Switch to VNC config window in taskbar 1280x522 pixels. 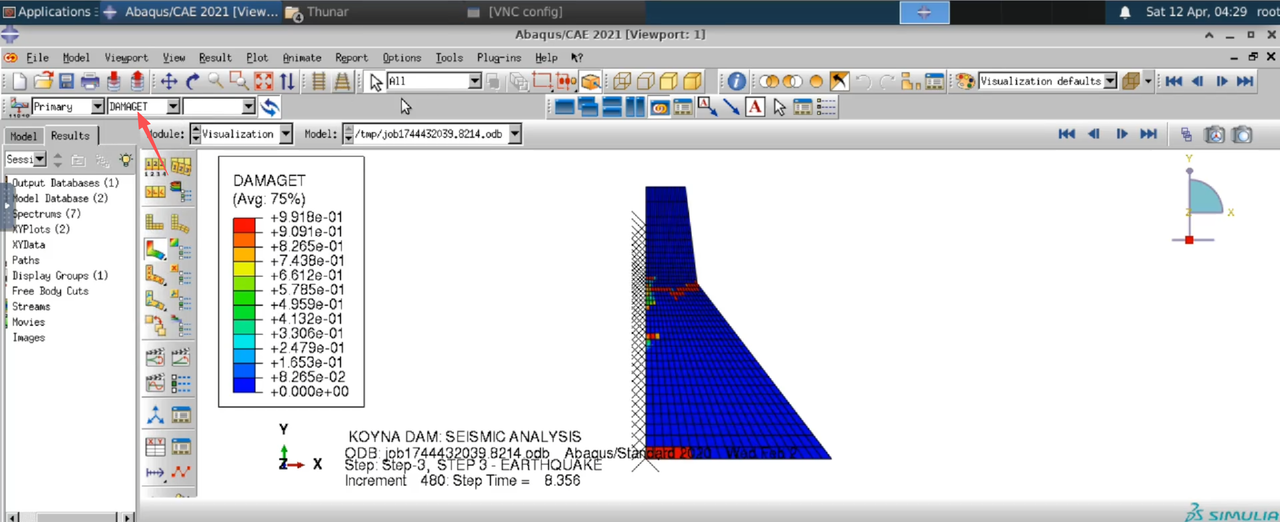pos(515,12)
